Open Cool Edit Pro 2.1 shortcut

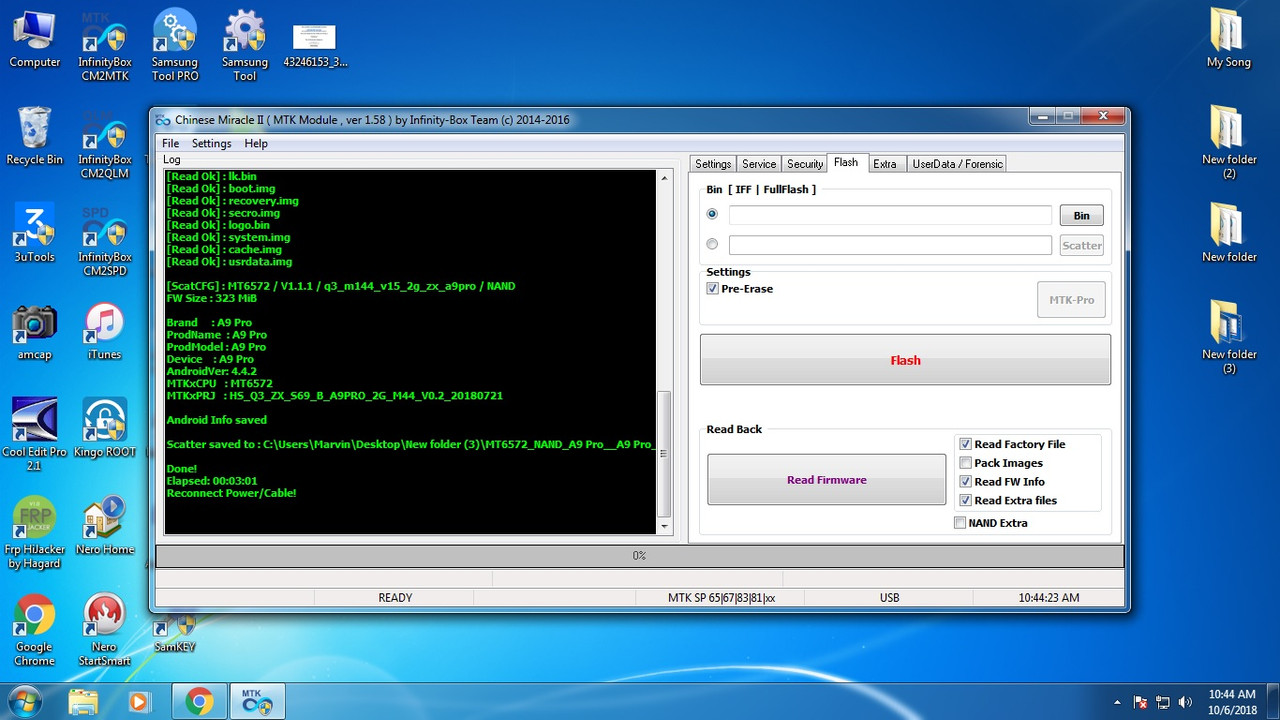(35, 435)
